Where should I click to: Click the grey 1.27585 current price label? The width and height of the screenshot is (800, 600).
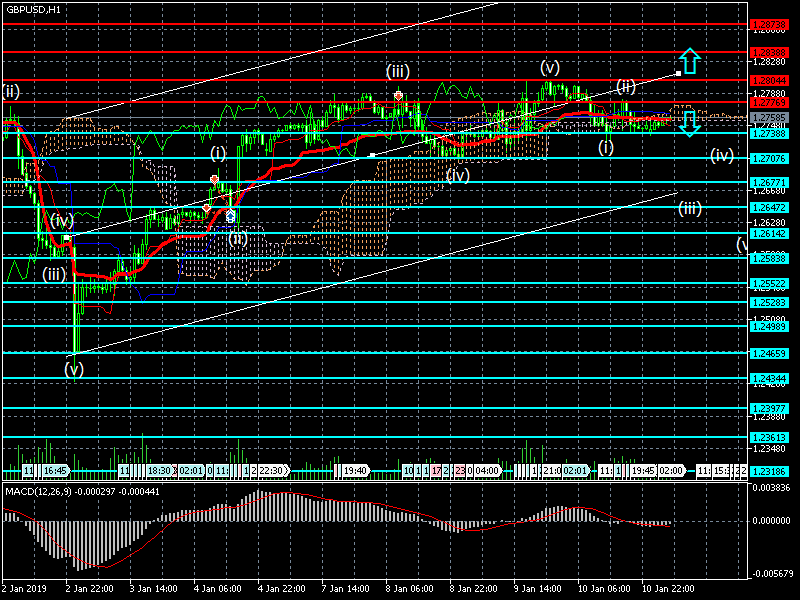click(x=770, y=118)
